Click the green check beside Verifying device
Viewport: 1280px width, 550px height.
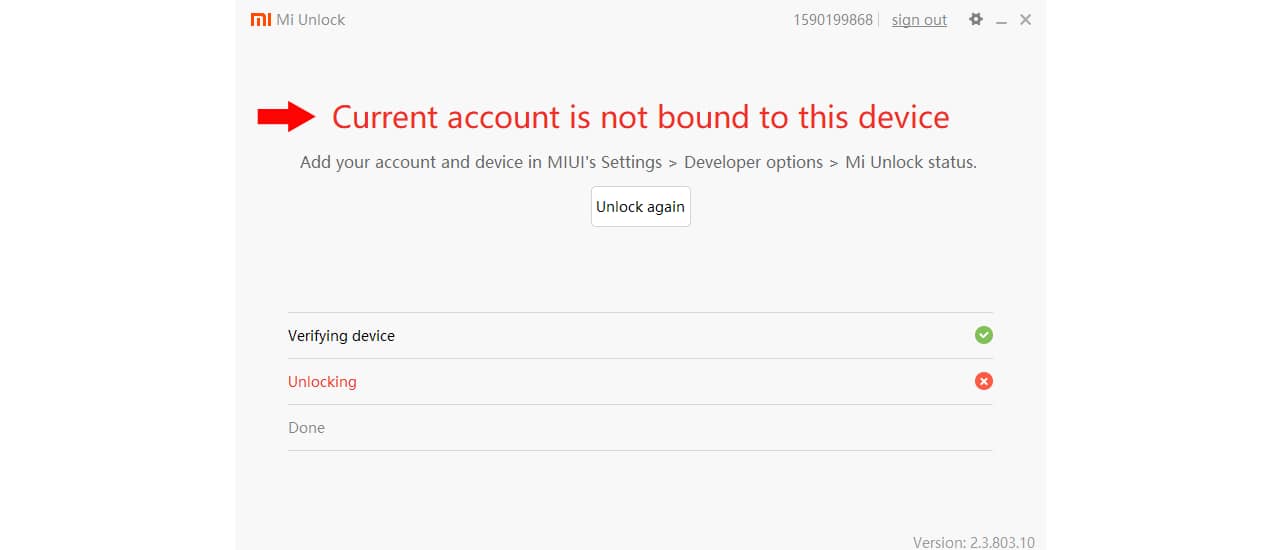point(984,335)
